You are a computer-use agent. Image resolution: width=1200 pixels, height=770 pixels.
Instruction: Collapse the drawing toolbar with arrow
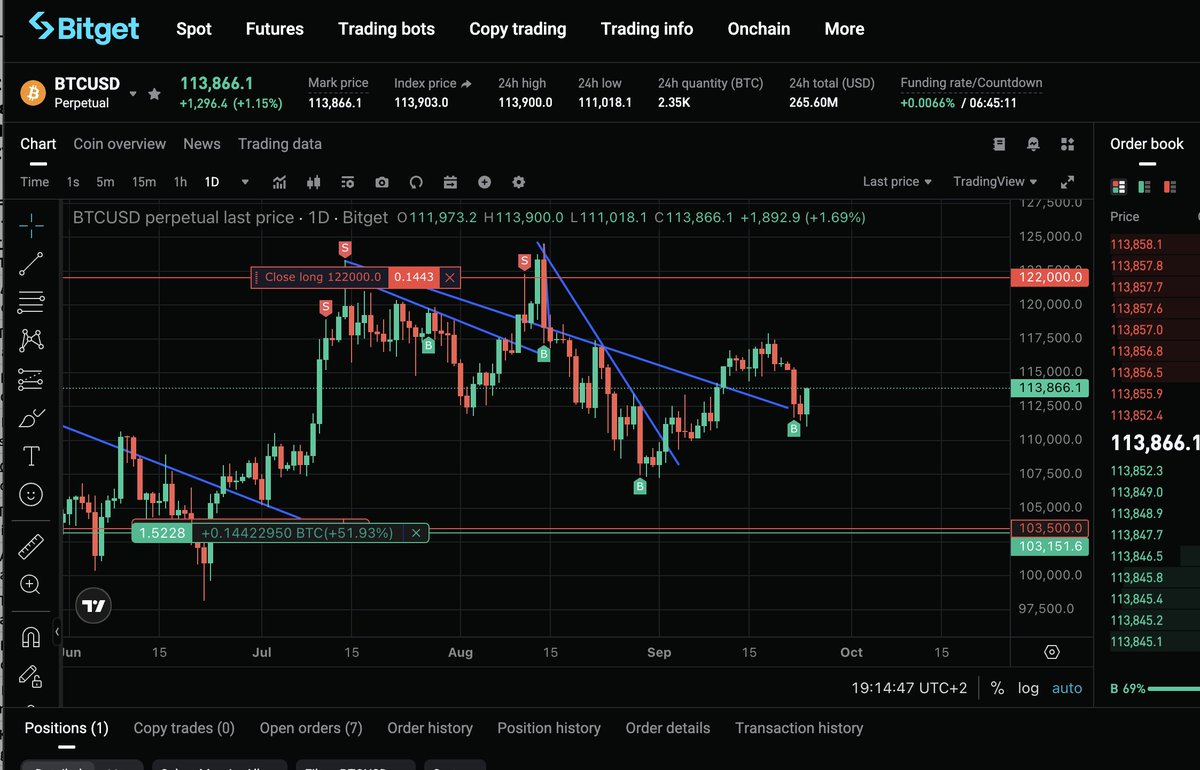57,632
